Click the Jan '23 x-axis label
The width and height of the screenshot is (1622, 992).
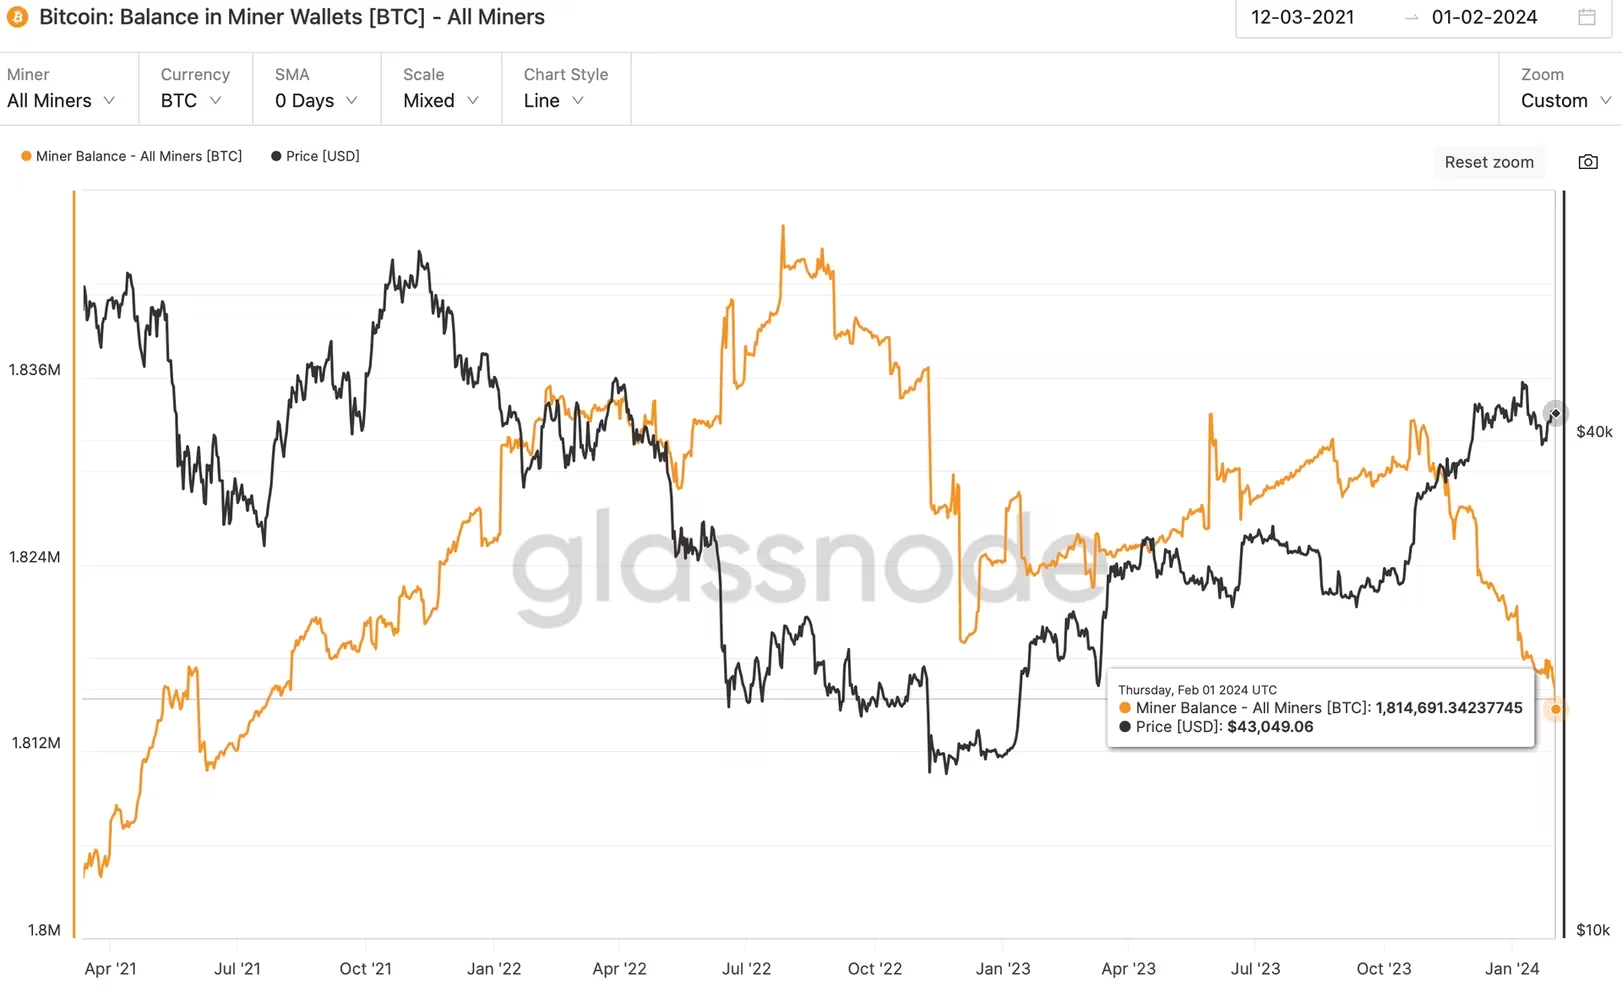pos(1003,968)
